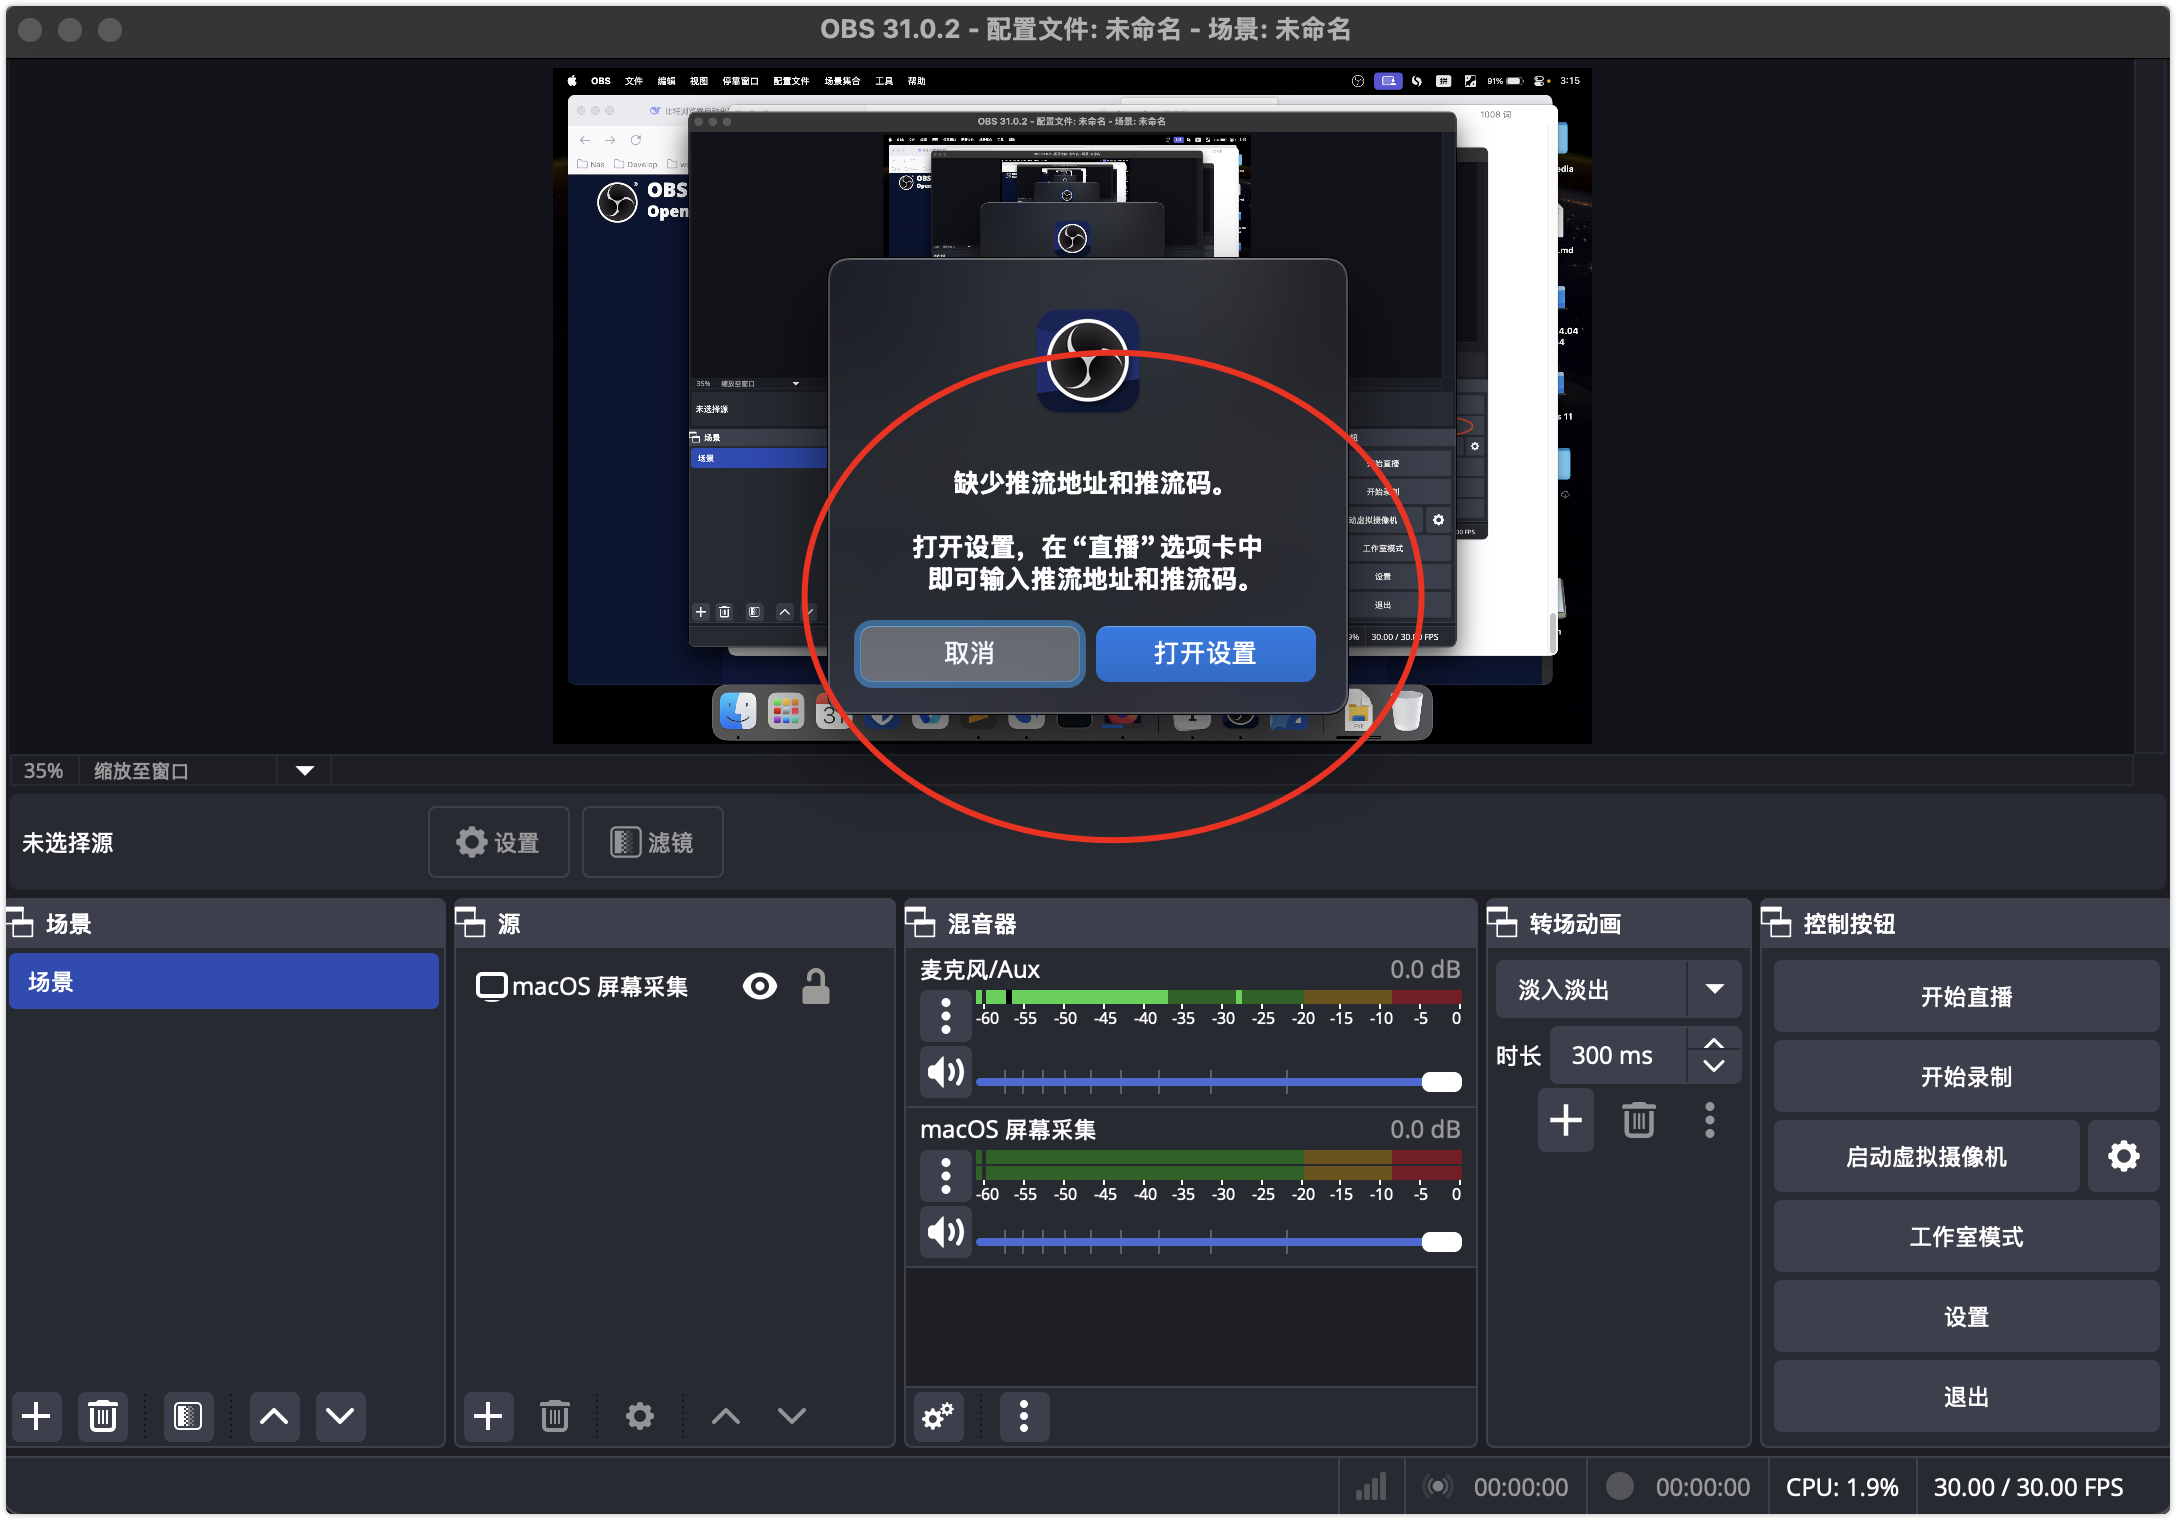Viewport: 2176px width, 1520px height.
Task: Open Apple menu in captured menu bar
Action: tap(573, 81)
